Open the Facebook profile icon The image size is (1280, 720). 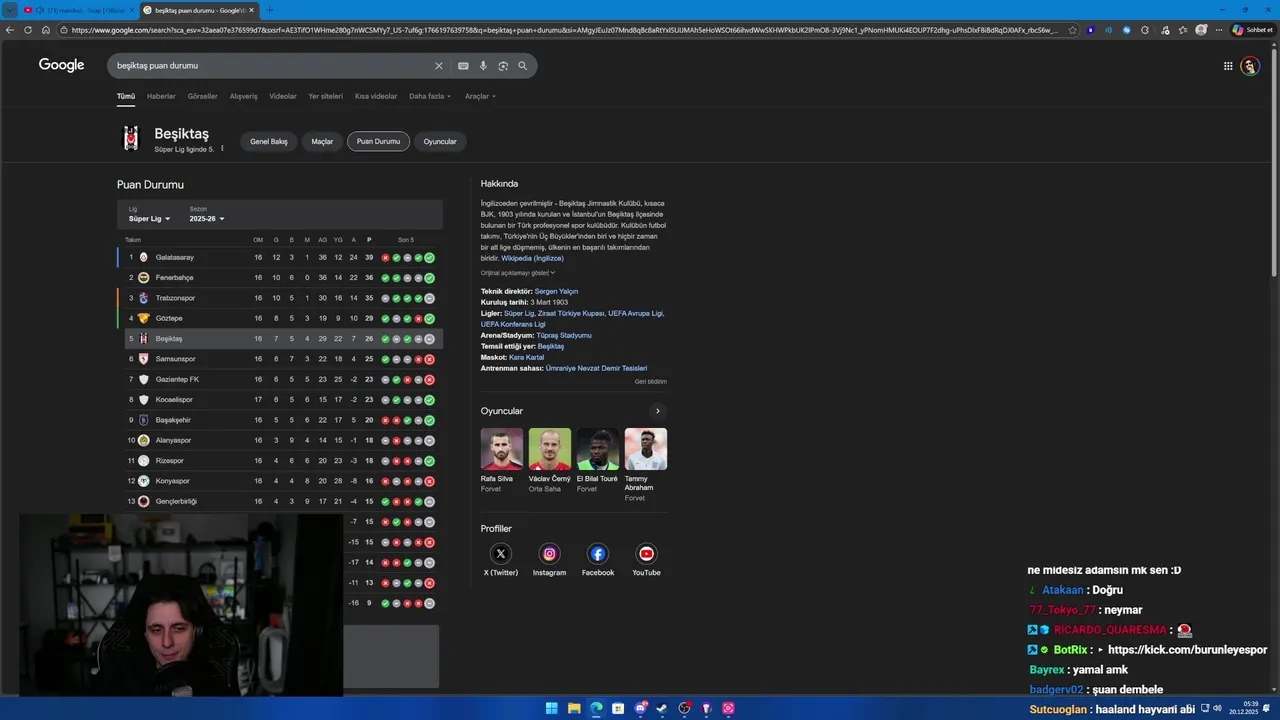click(598, 553)
